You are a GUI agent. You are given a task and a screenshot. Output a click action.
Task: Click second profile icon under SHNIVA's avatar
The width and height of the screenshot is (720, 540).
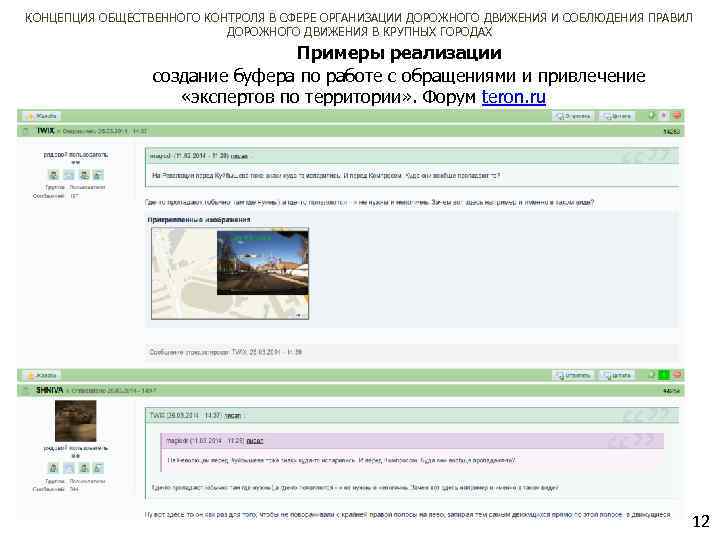pos(68,468)
